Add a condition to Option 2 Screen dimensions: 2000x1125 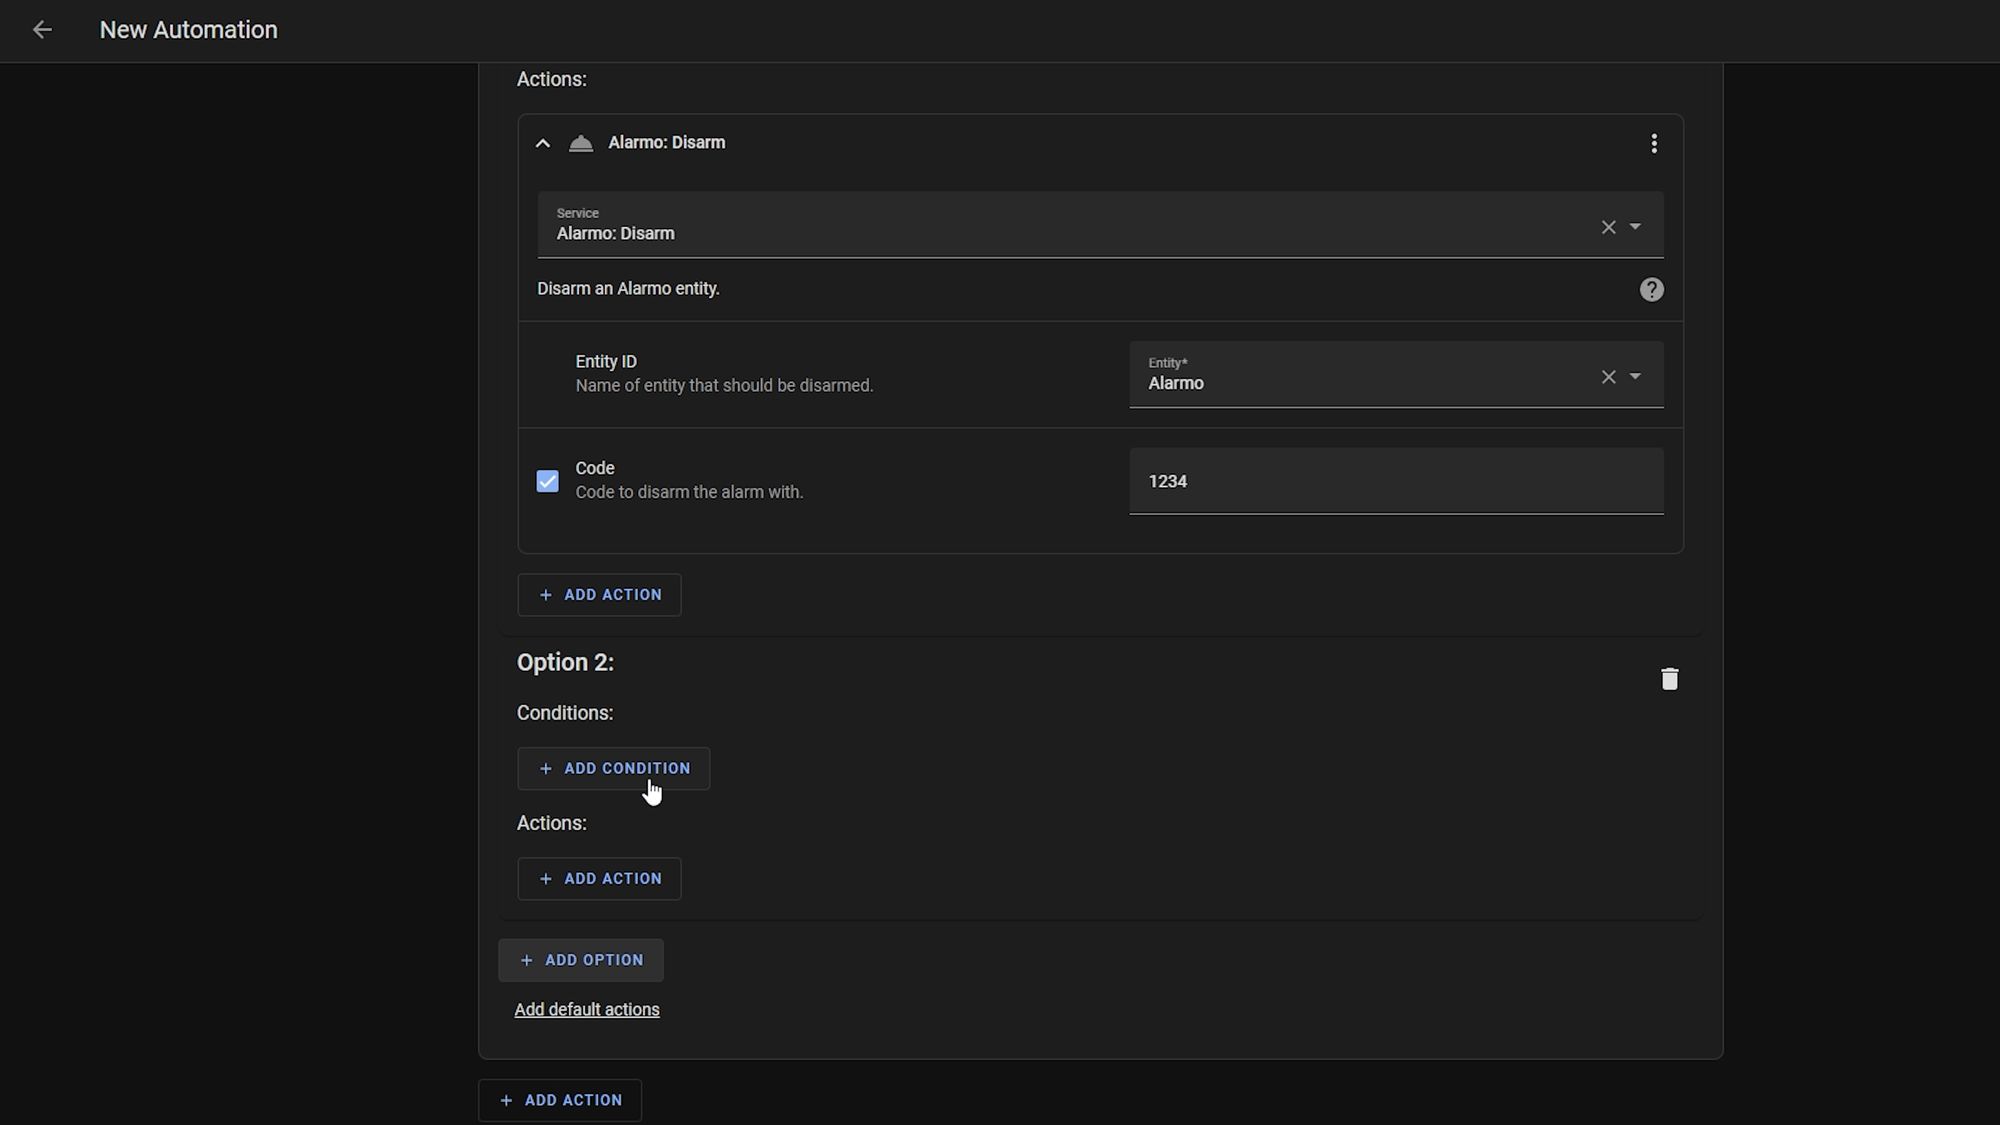coord(613,769)
